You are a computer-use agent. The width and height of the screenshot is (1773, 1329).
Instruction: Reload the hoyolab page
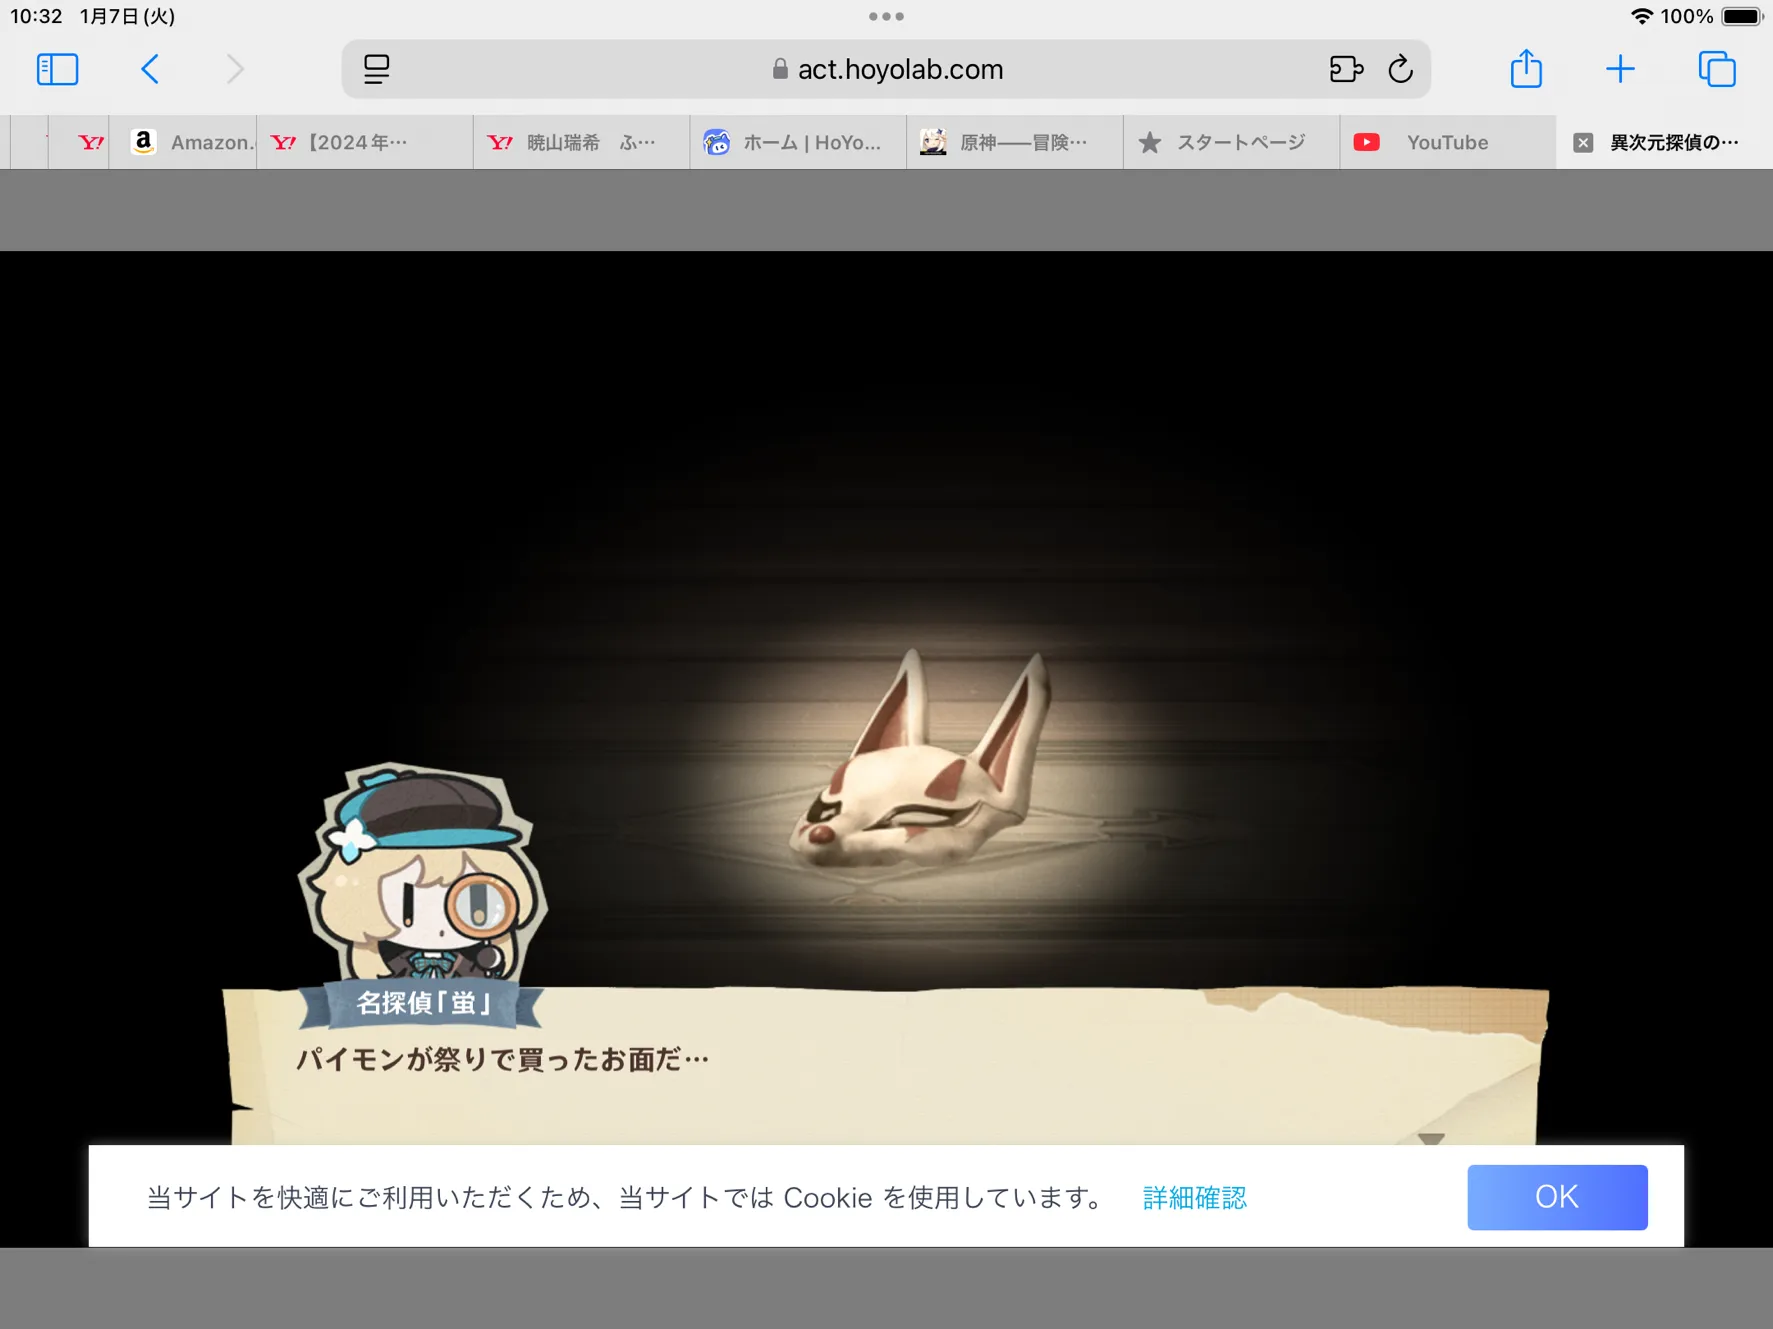[x=1401, y=69]
